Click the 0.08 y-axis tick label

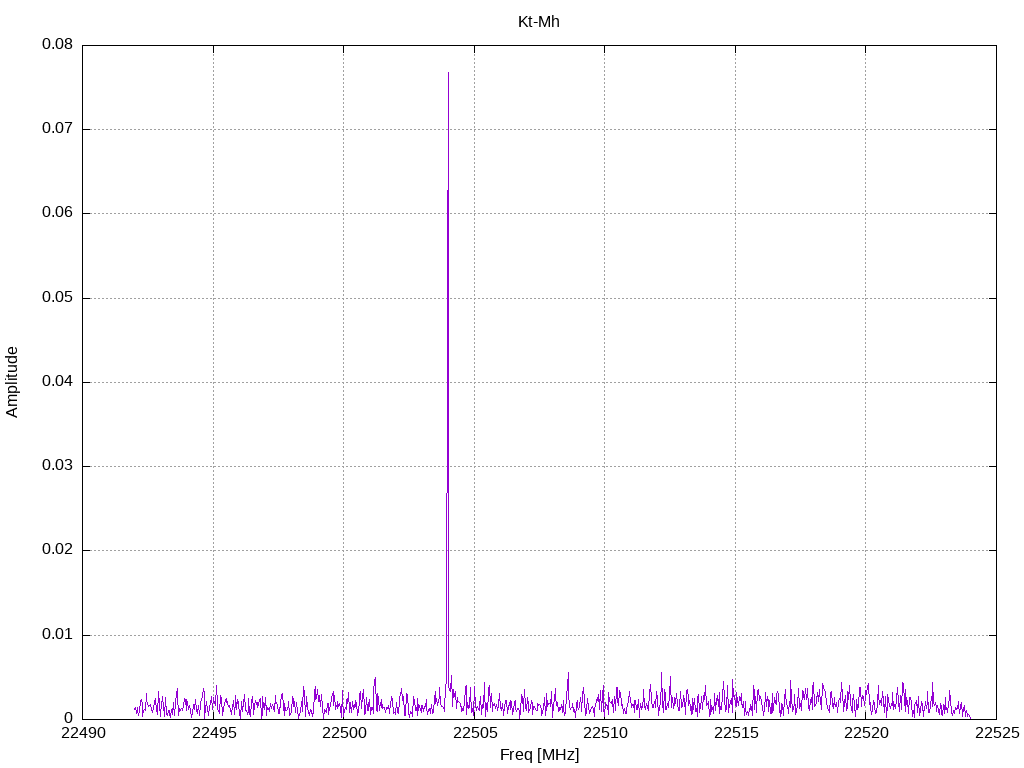pyautogui.click(x=56, y=45)
